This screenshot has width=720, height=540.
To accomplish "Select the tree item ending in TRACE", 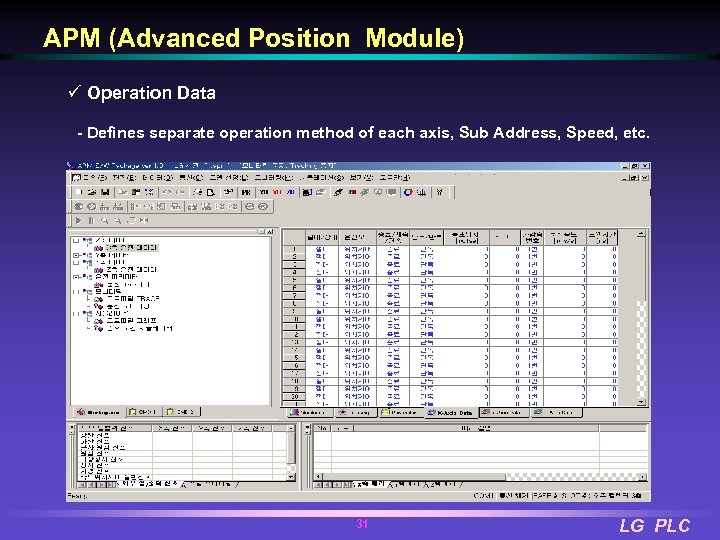I will click(x=133, y=298).
